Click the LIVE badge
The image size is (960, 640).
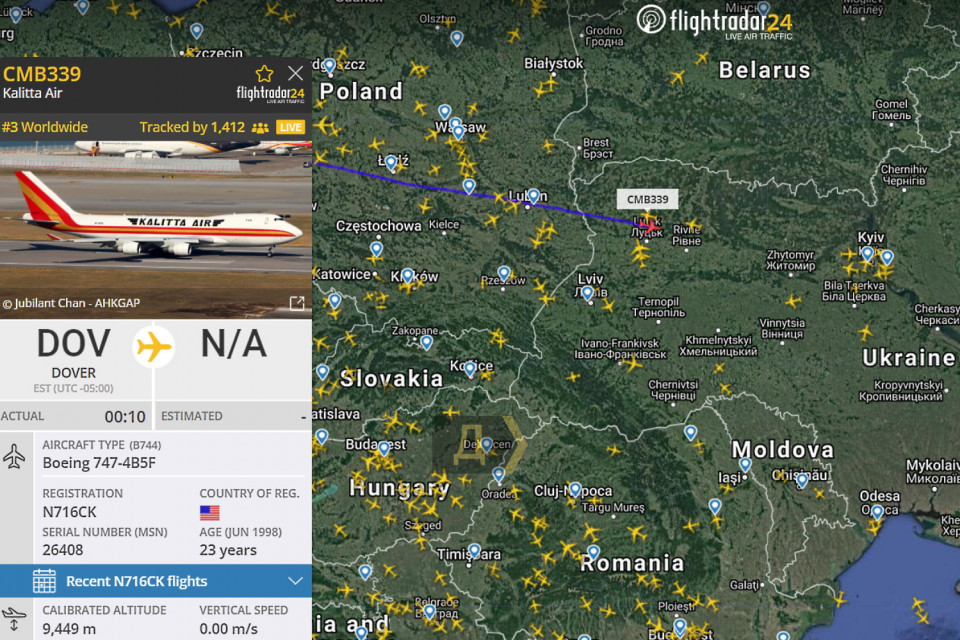coord(290,127)
